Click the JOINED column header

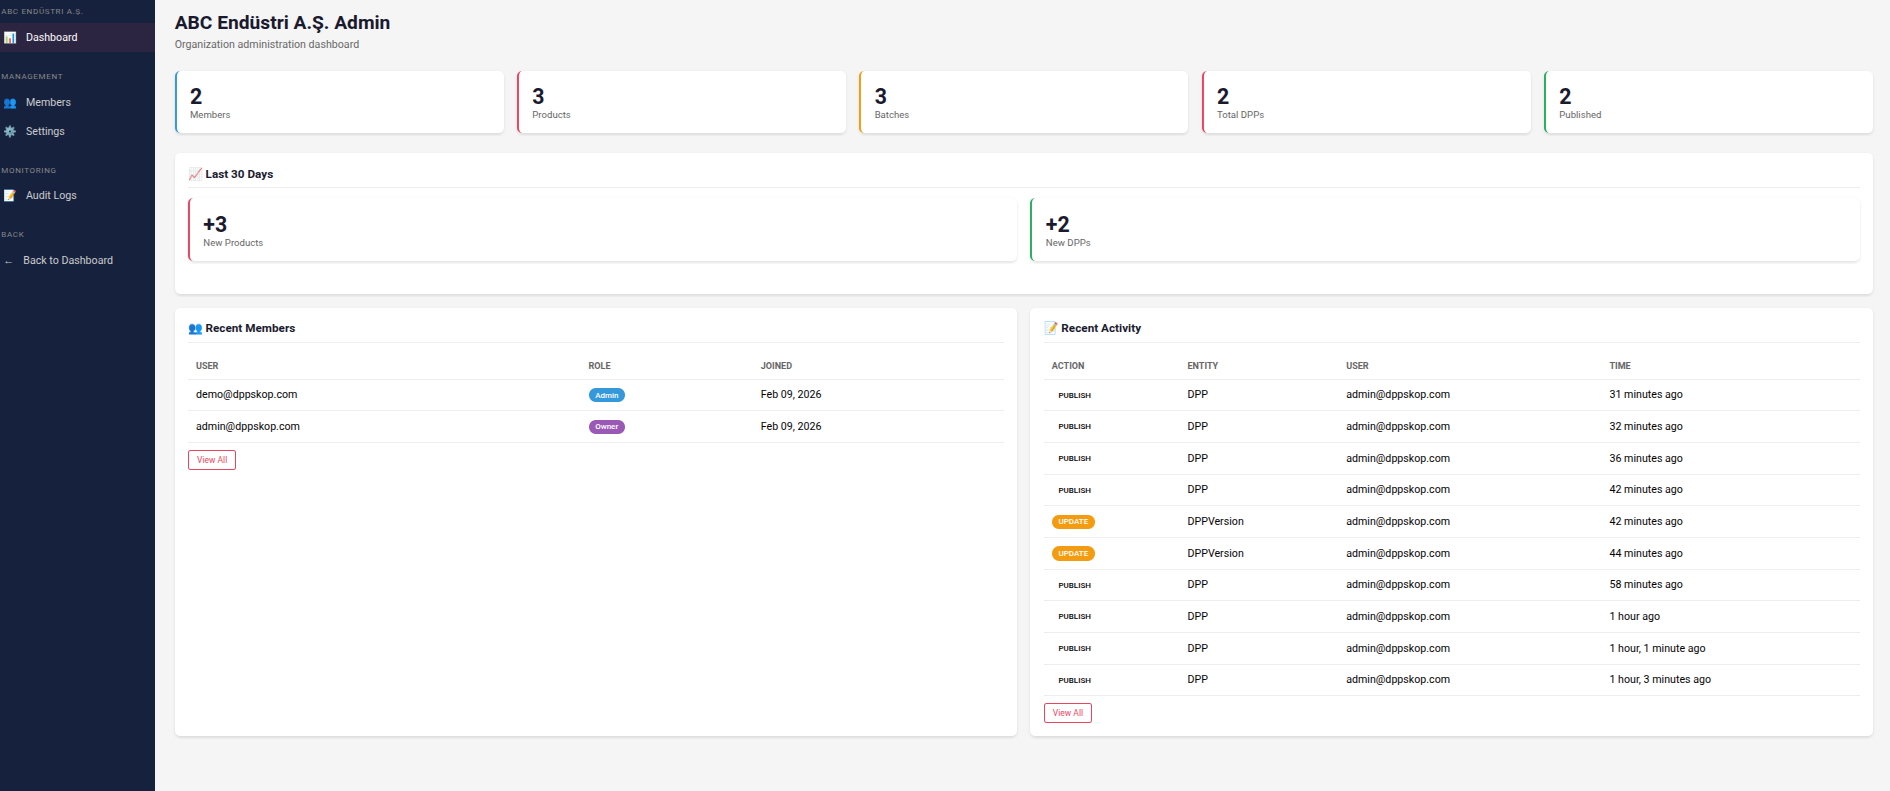point(776,366)
